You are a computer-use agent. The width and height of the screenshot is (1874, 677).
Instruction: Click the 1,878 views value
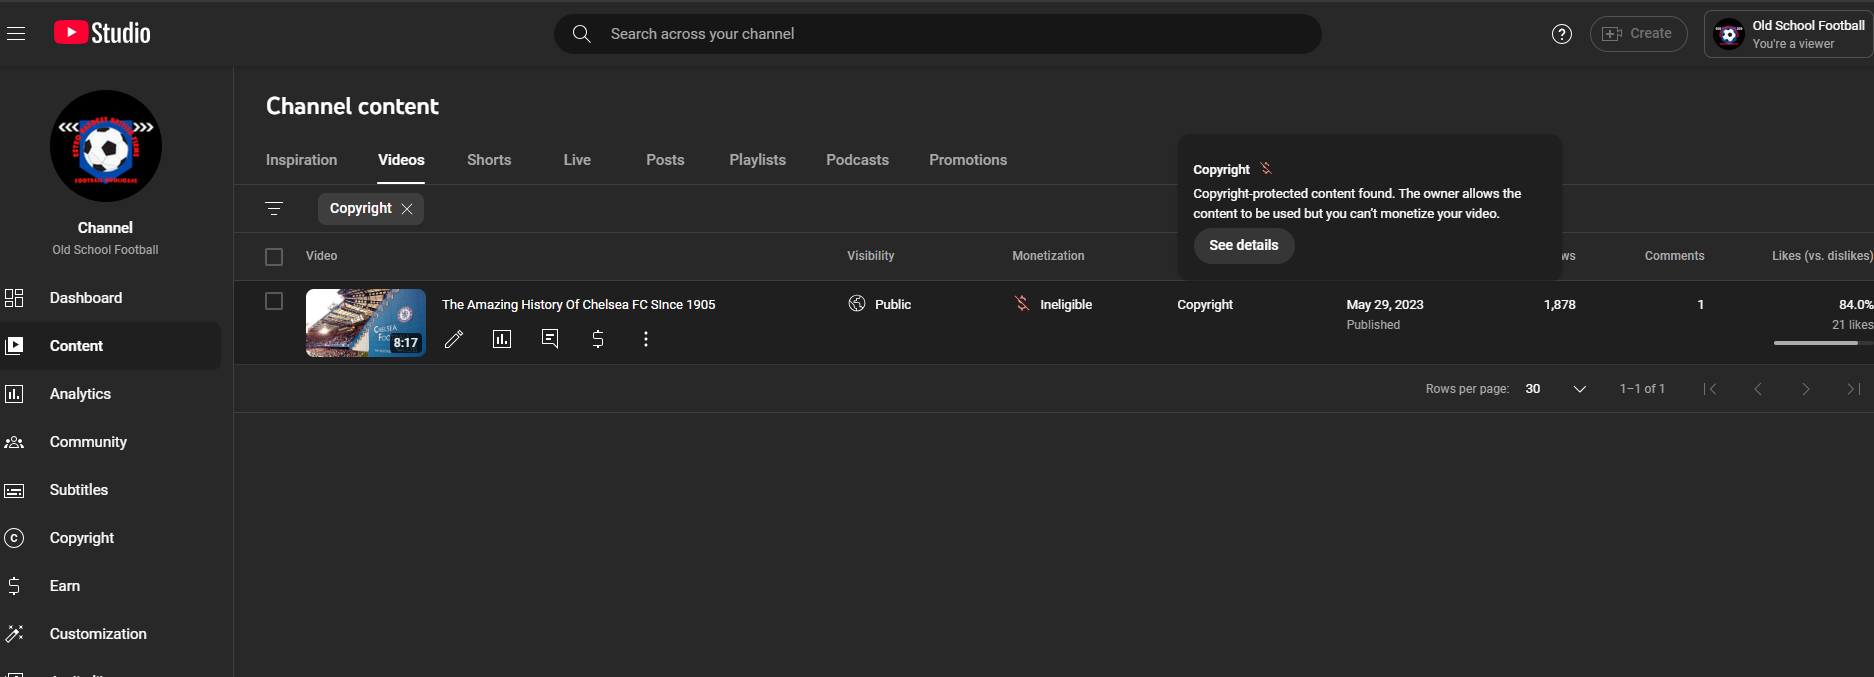(1559, 304)
